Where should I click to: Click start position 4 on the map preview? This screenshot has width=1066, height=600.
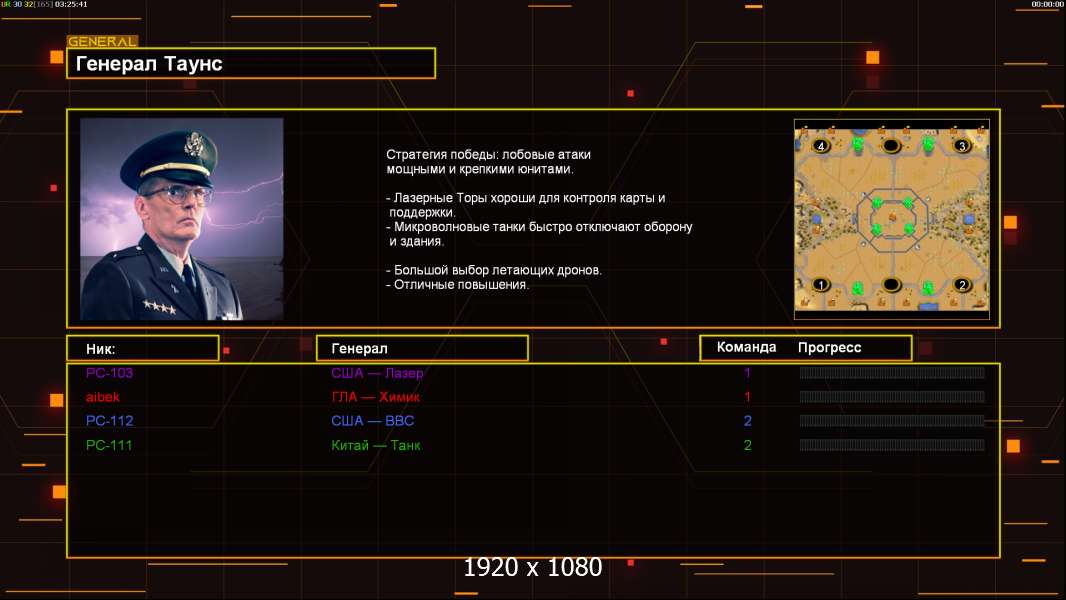tap(821, 145)
